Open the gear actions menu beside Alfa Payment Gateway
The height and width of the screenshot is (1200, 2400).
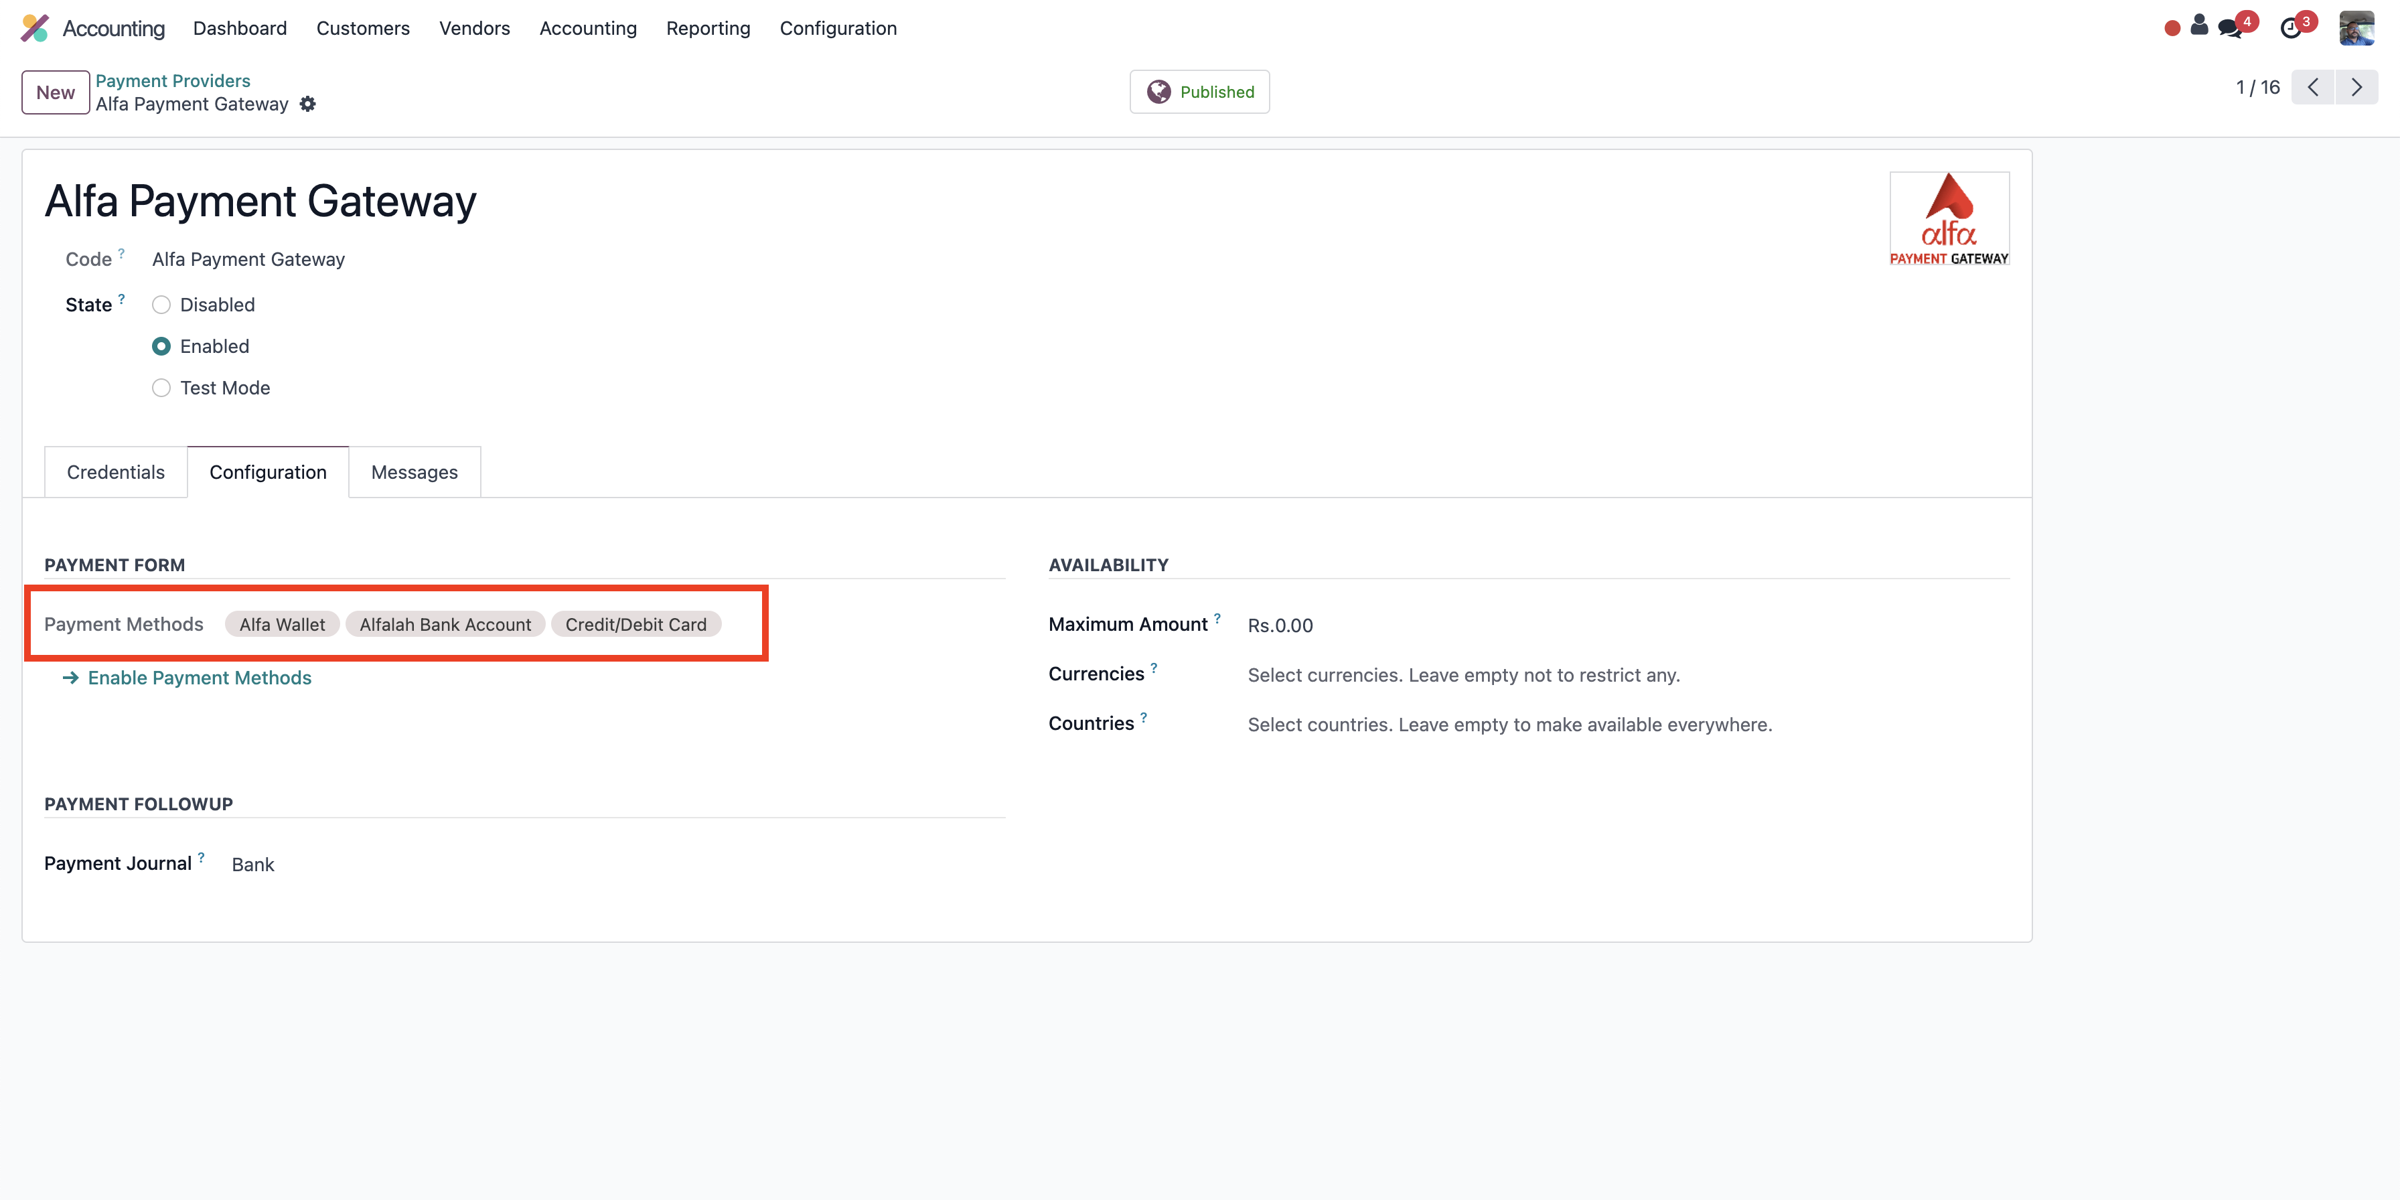[x=308, y=104]
